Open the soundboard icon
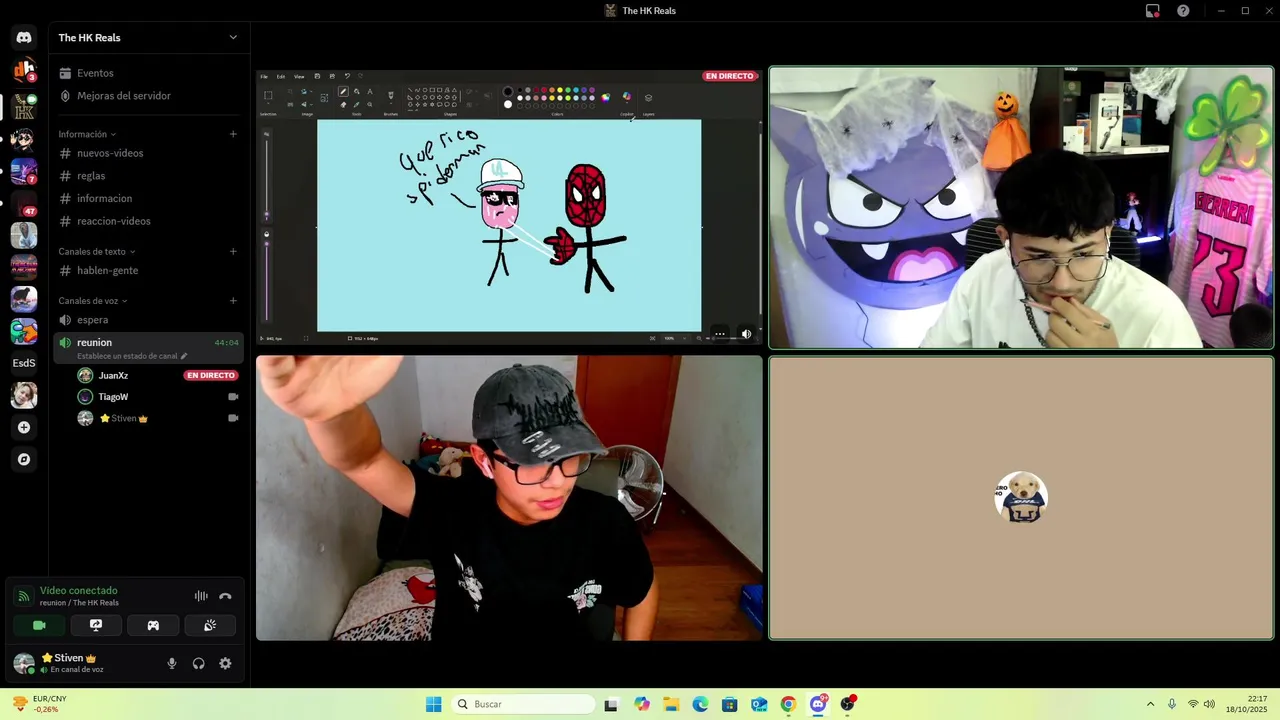Viewport: 1280px width, 720px height. pos(210,625)
